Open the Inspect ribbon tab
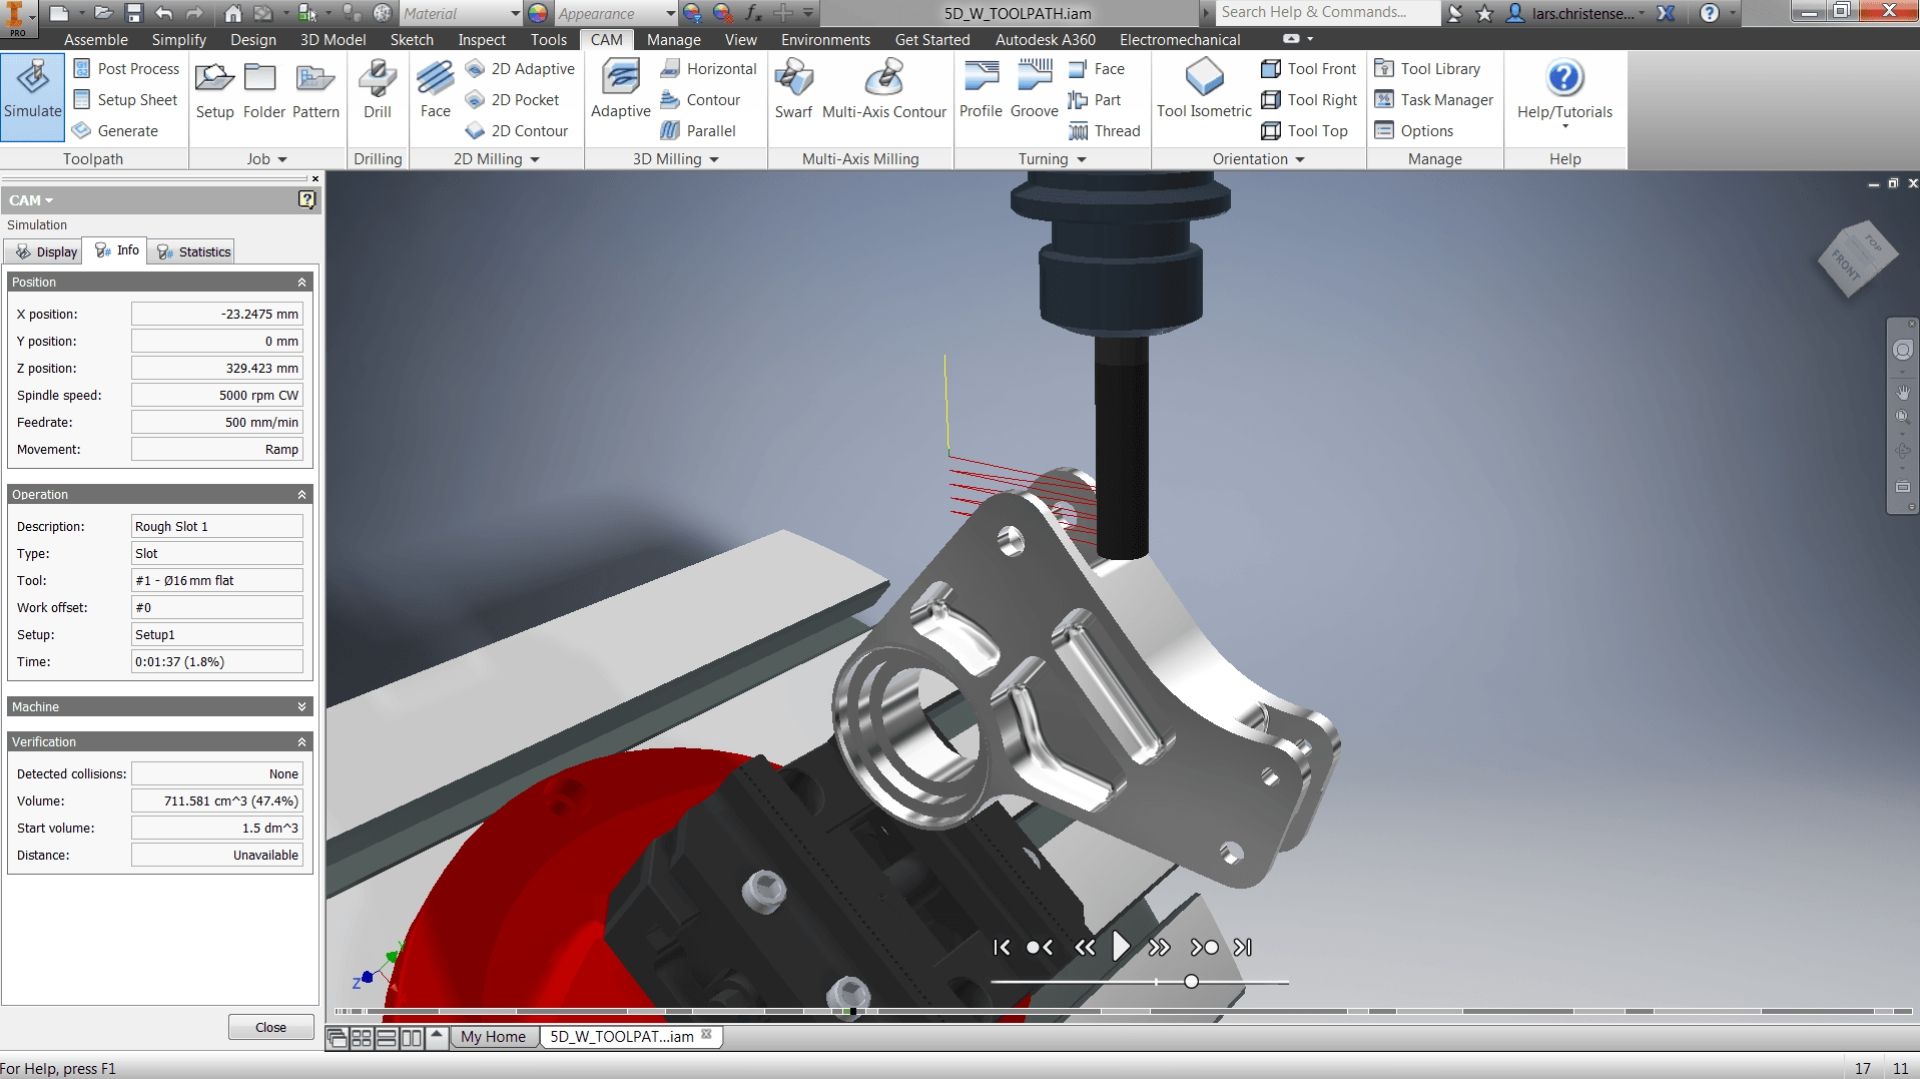The image size is (1920, 1079). 481,39
